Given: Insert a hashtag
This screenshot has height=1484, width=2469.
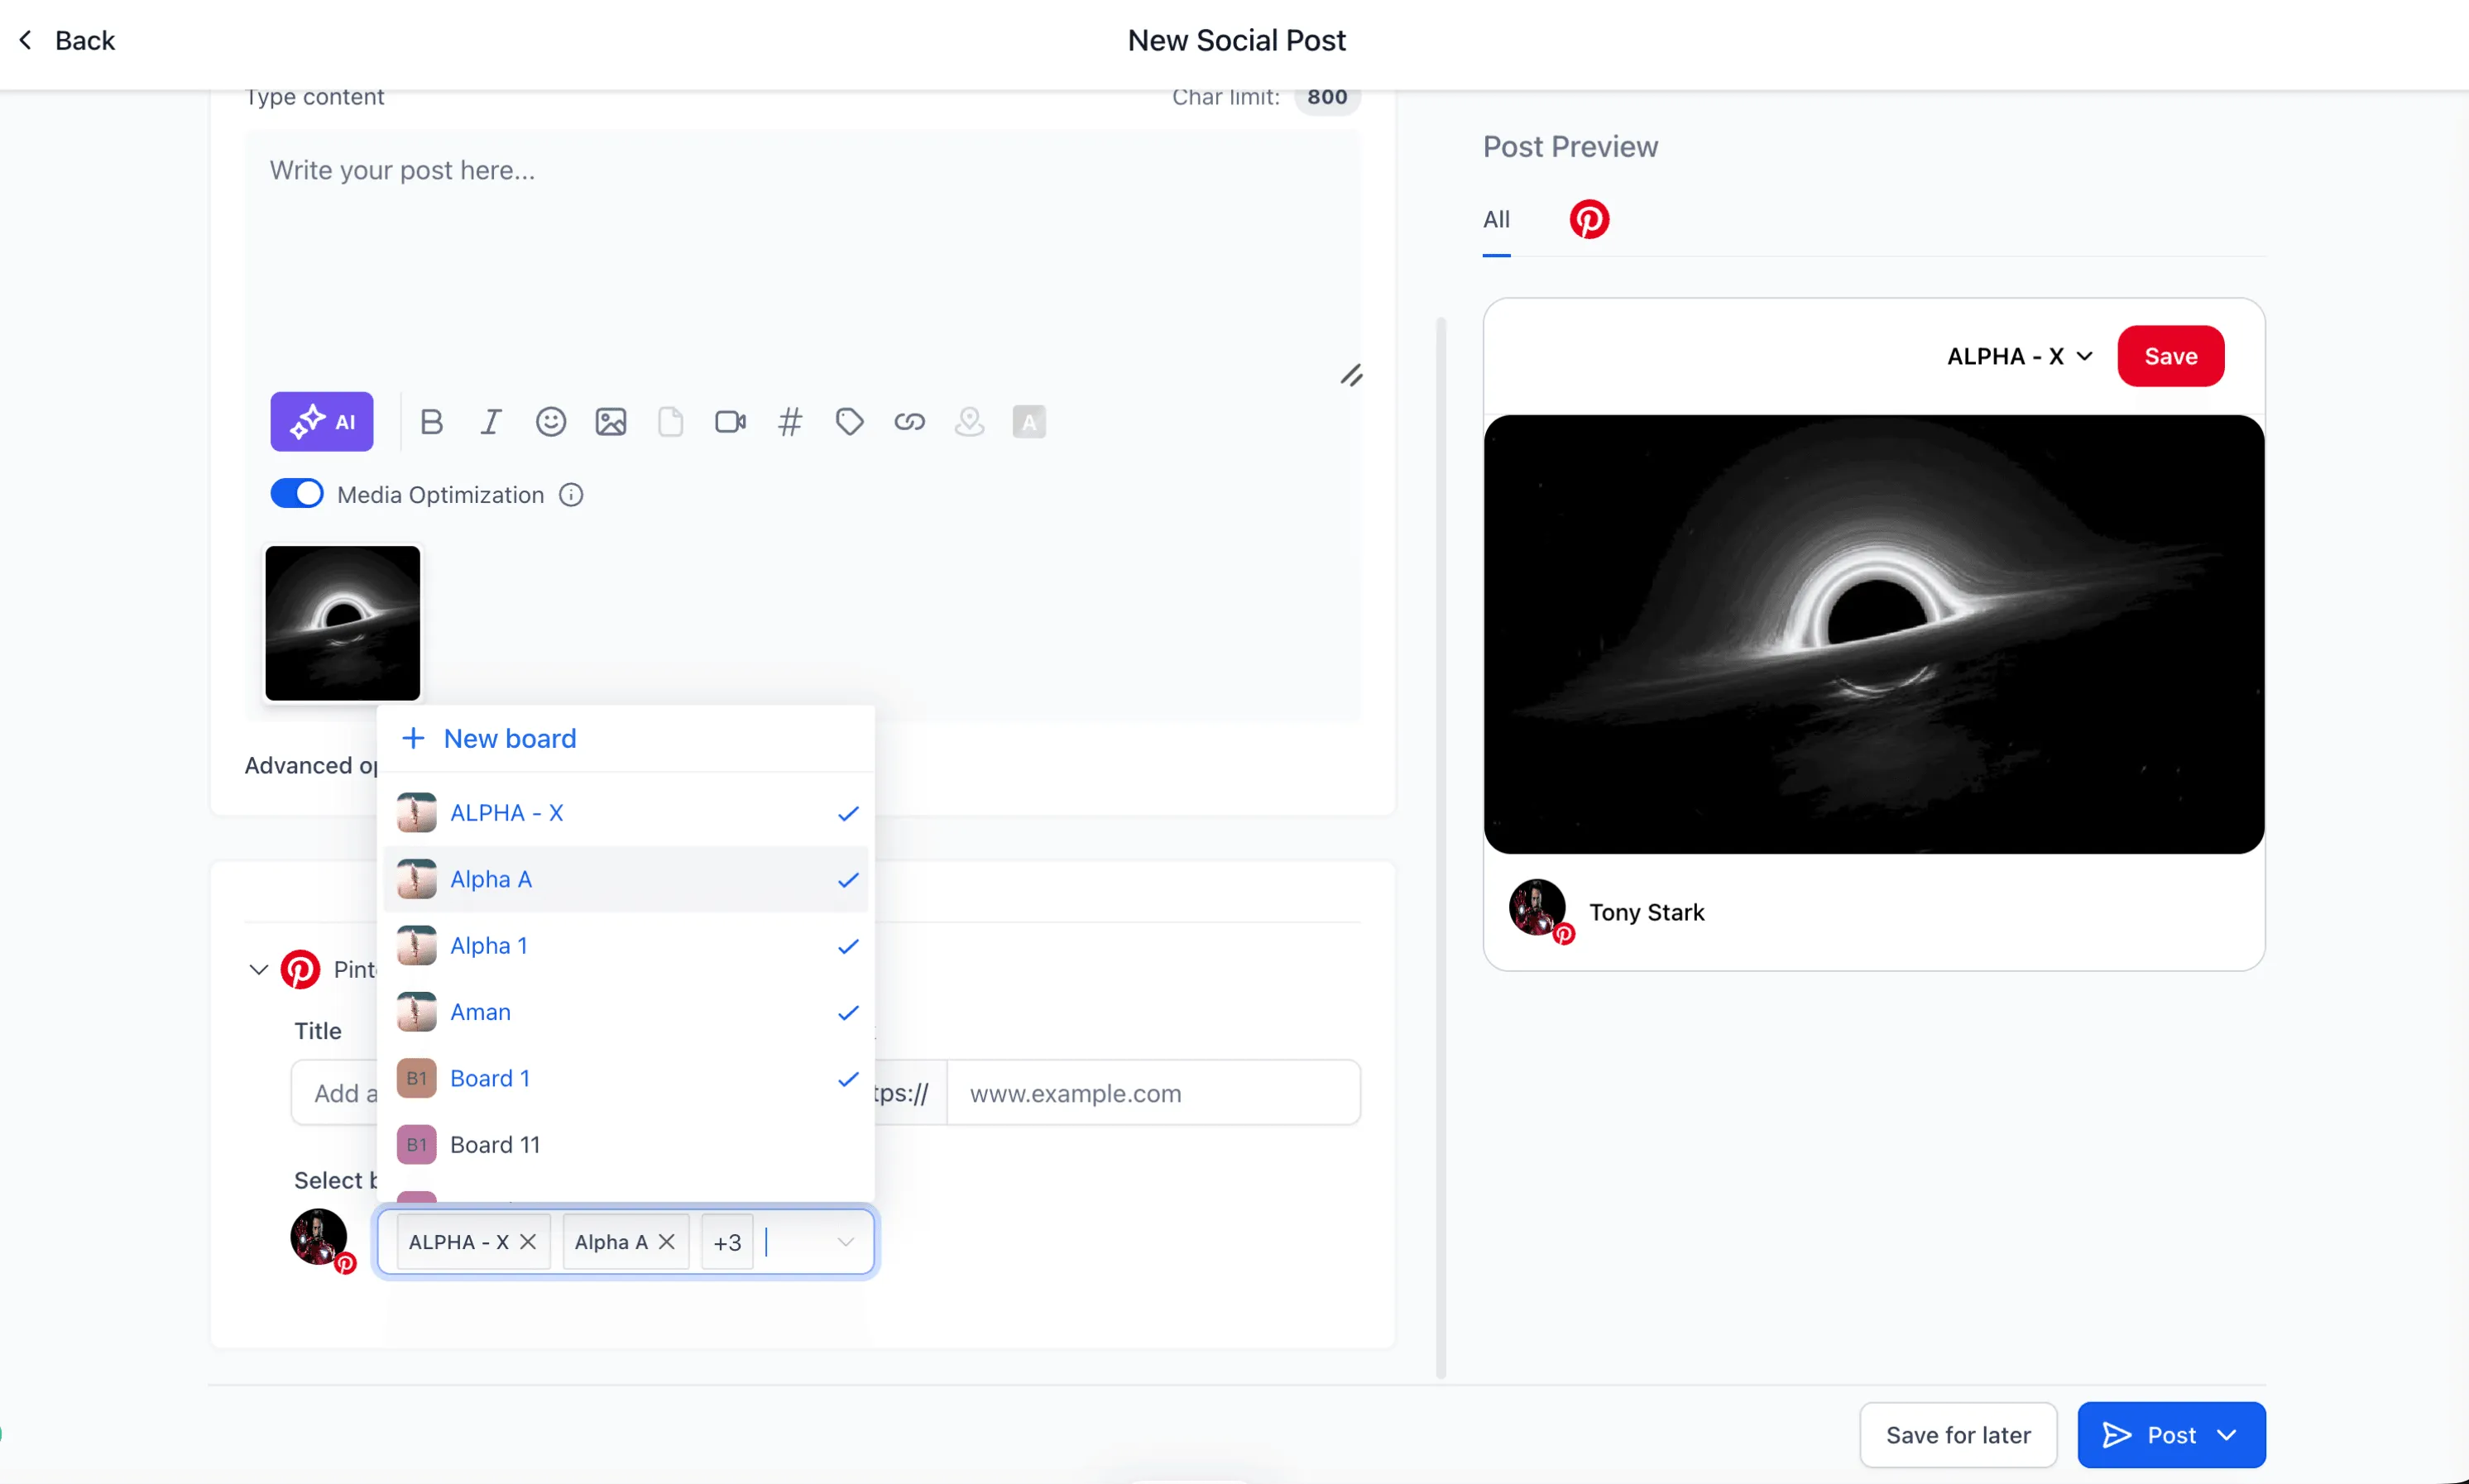Looking at the screenshot, I should [x=790, y=422].
